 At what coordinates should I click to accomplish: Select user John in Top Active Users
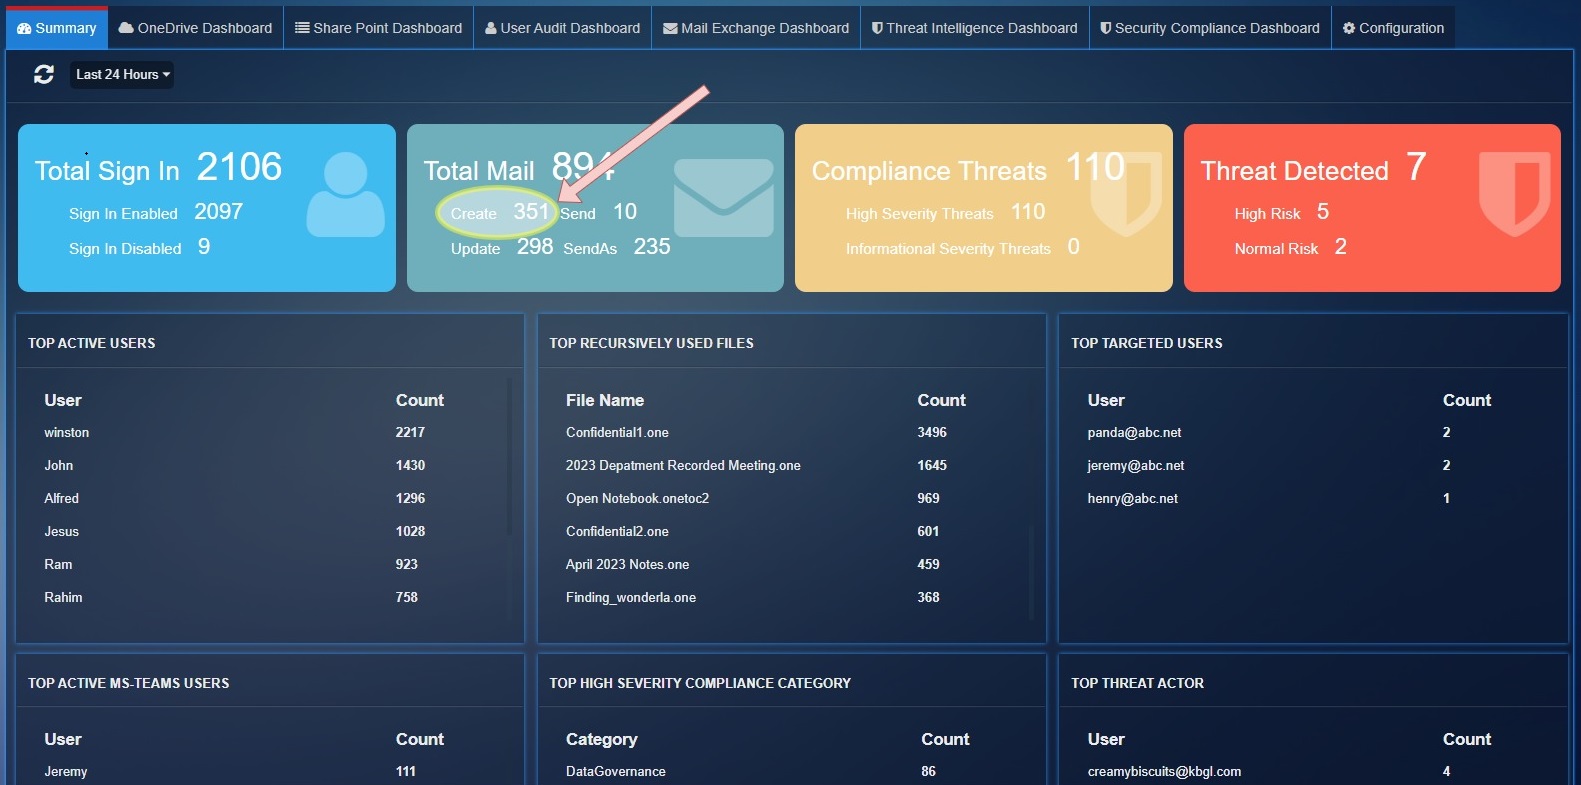tap(59, 466)
